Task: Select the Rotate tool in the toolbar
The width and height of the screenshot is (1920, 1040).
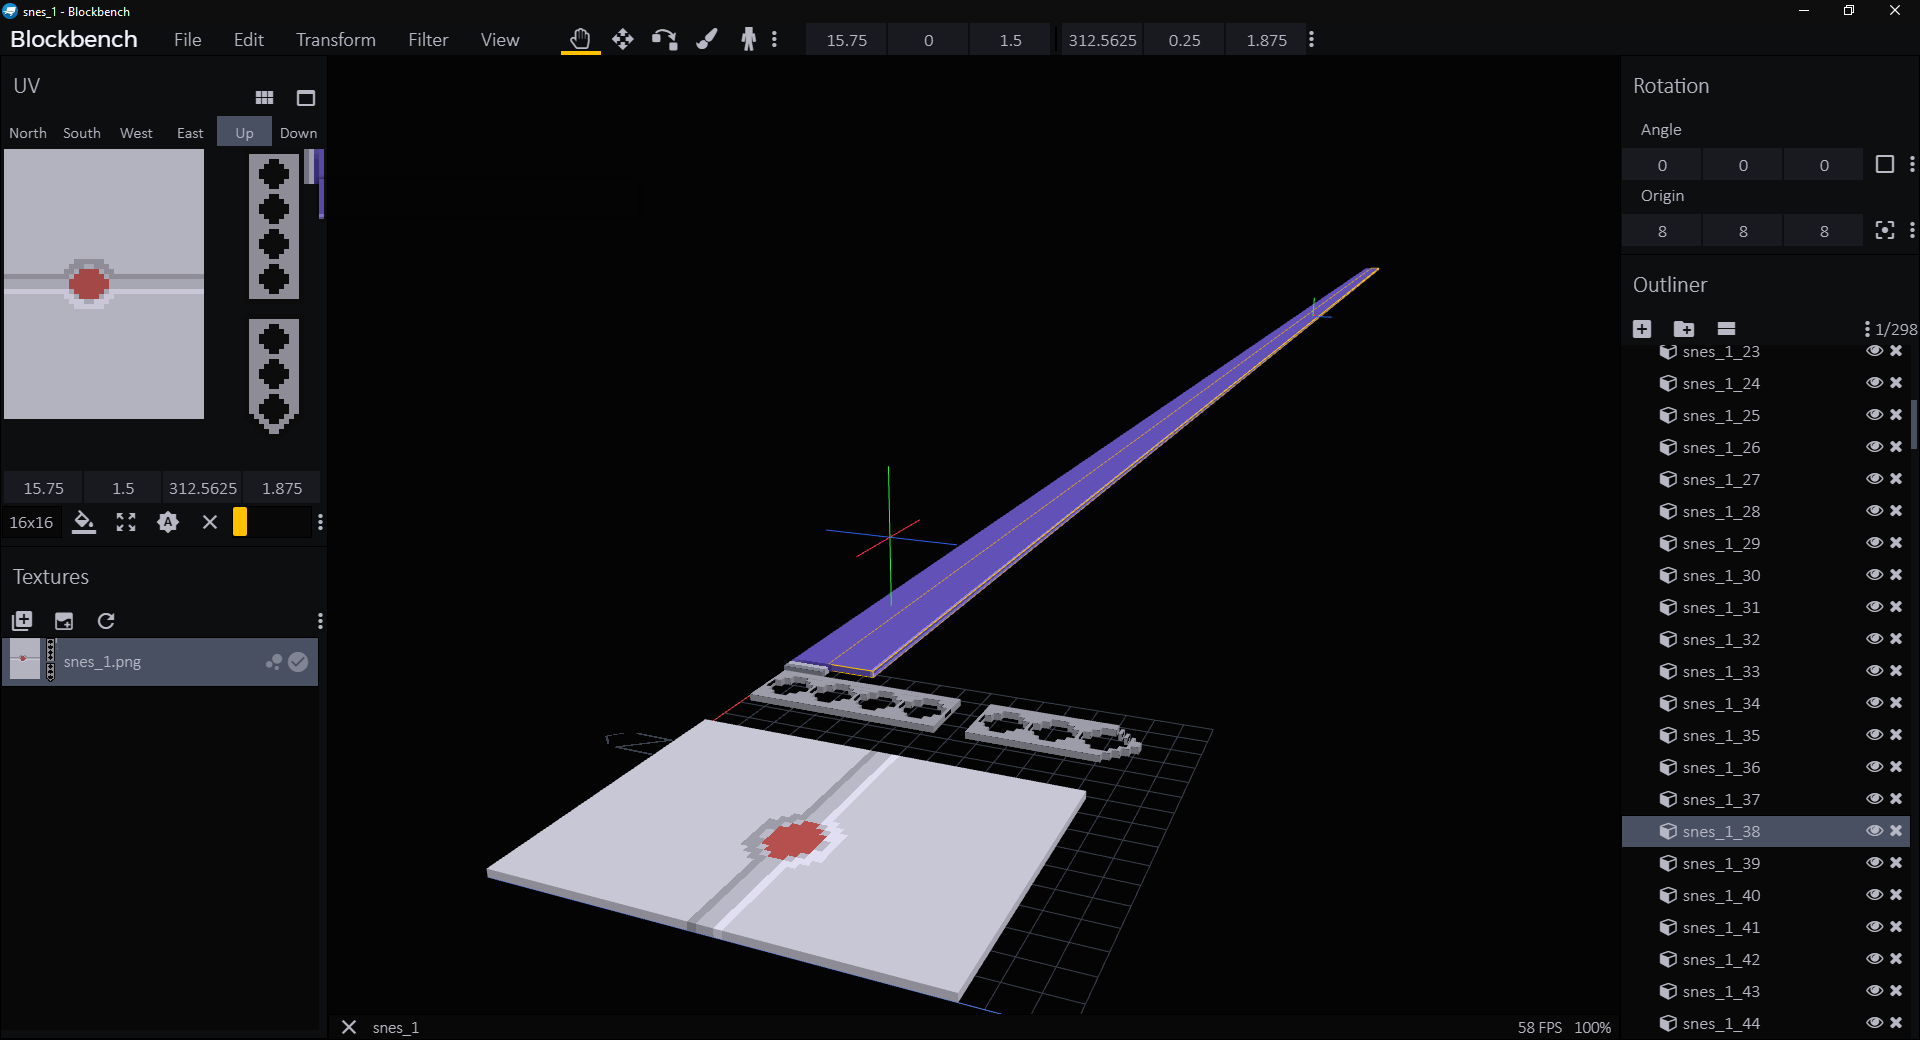Action: point(664,39)
